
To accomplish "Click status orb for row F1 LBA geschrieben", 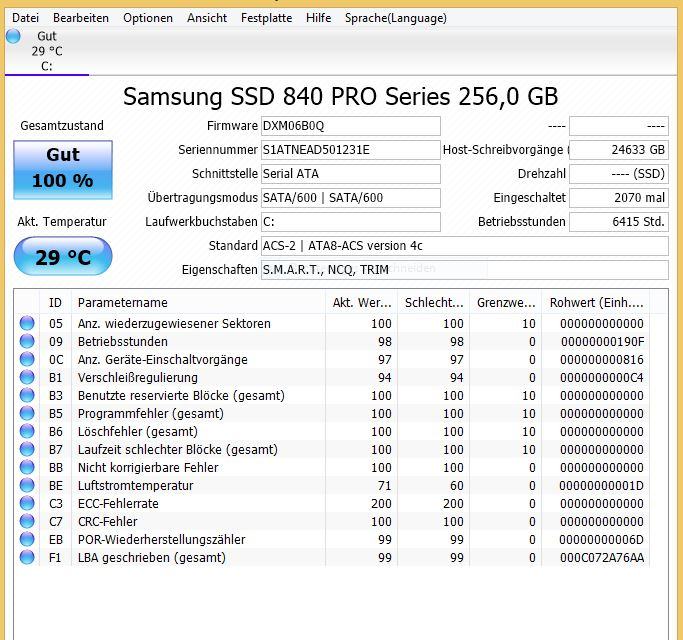I will (x=27, y=557).
